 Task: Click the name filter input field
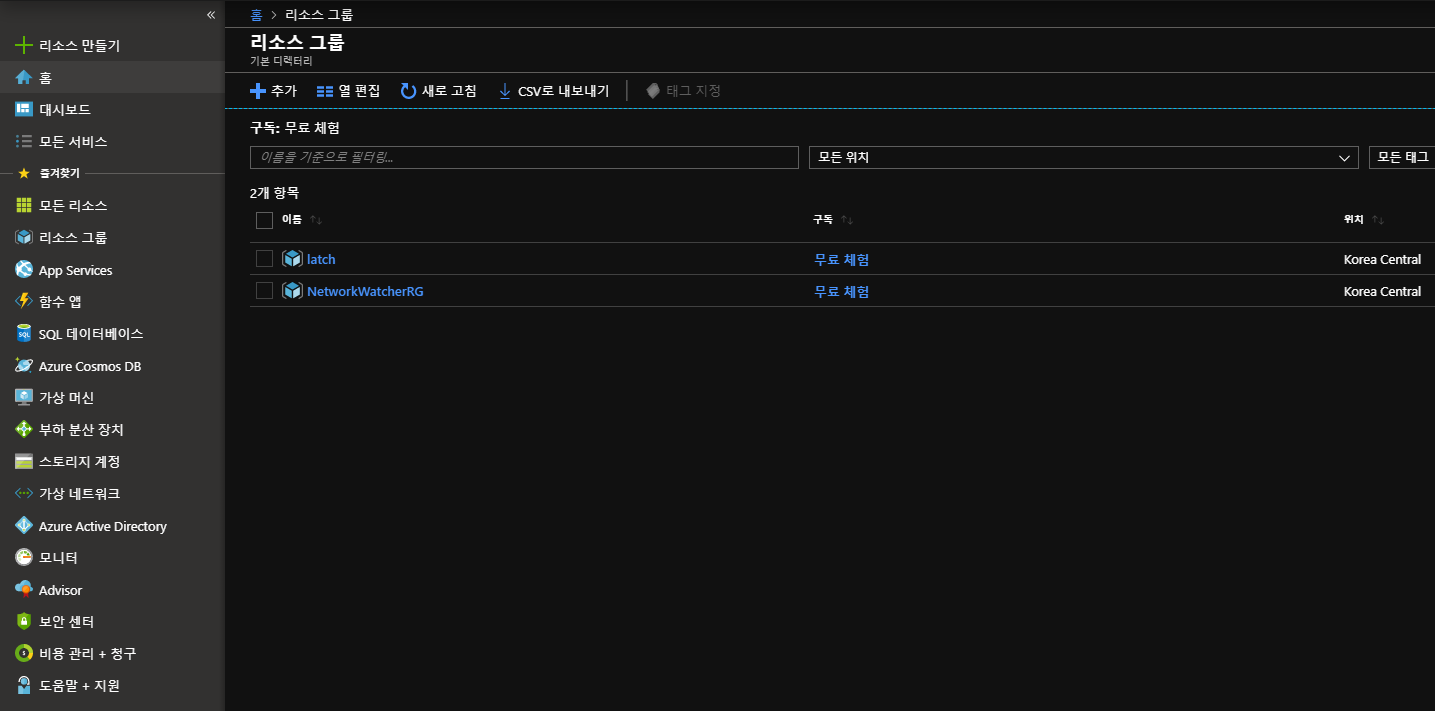524,157
